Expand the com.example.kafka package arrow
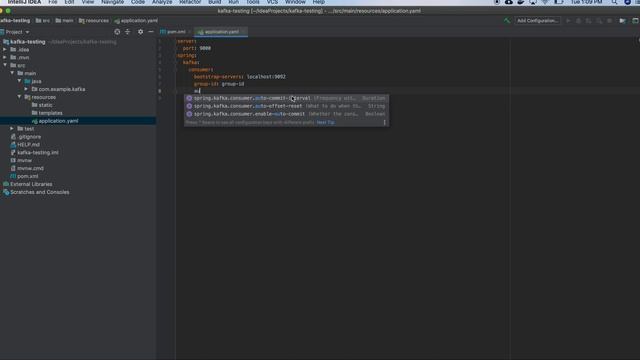The width and height of the screenshot is (640, 360). [26, 89]
